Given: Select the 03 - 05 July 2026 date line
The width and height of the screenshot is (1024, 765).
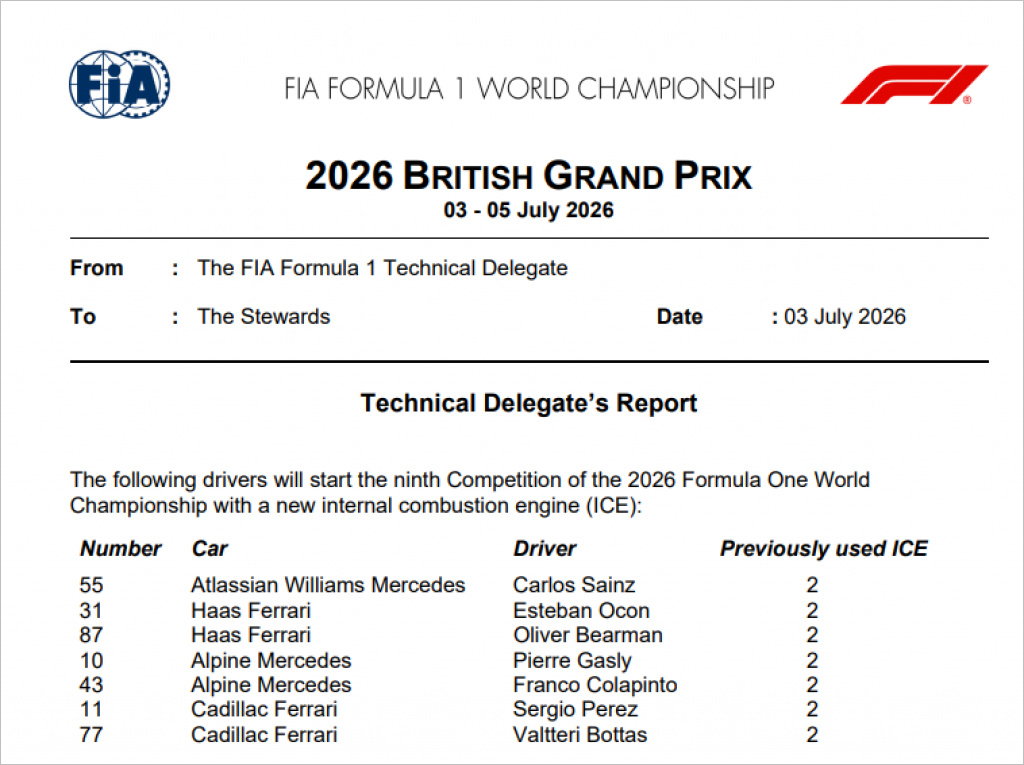Looking at the screenshot, I should pyautogui.click(x=529, y=210).
